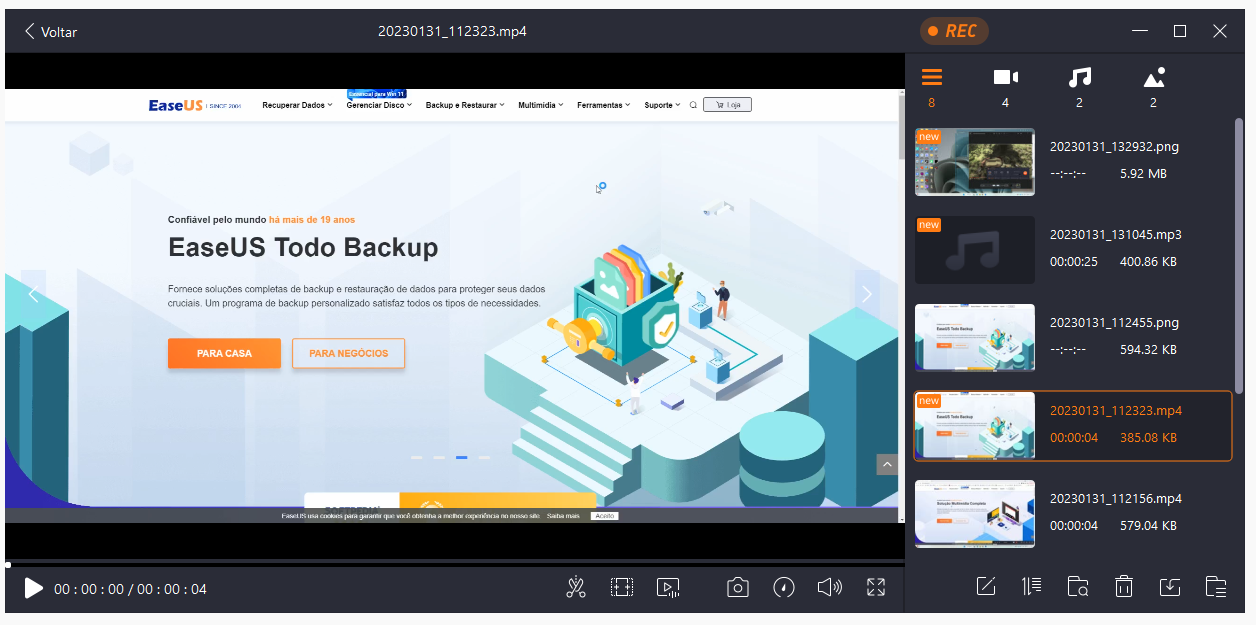
Task: Expand Suporte menu in the preview
Action: pos(662,105)
